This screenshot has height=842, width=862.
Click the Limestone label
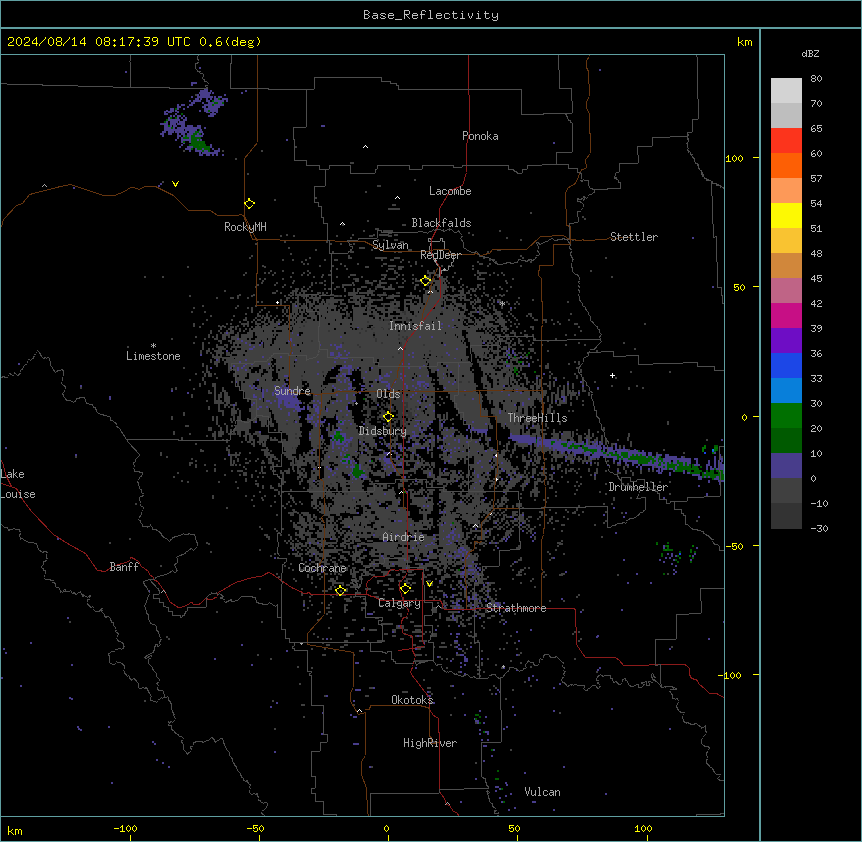coord(153,356)
